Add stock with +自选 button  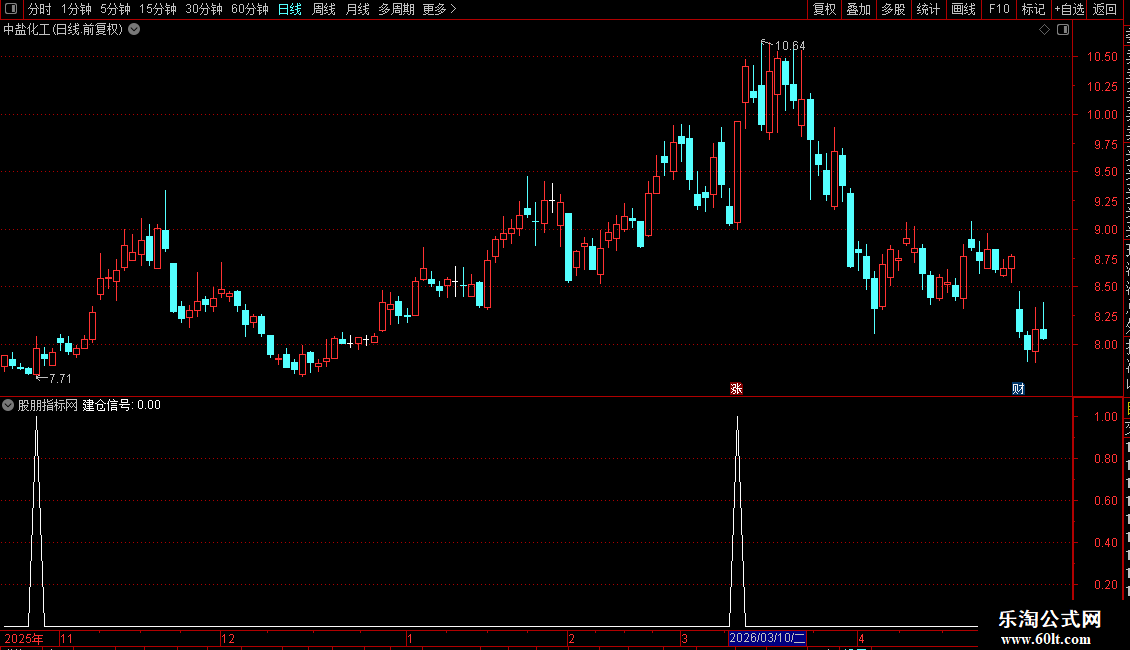[x=1069, y=9]
